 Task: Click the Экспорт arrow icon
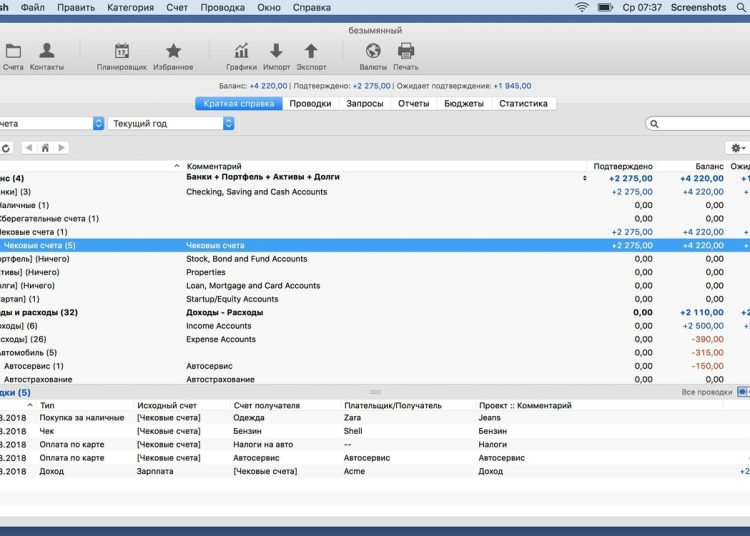pyautogui.click(x=311, y=51)
